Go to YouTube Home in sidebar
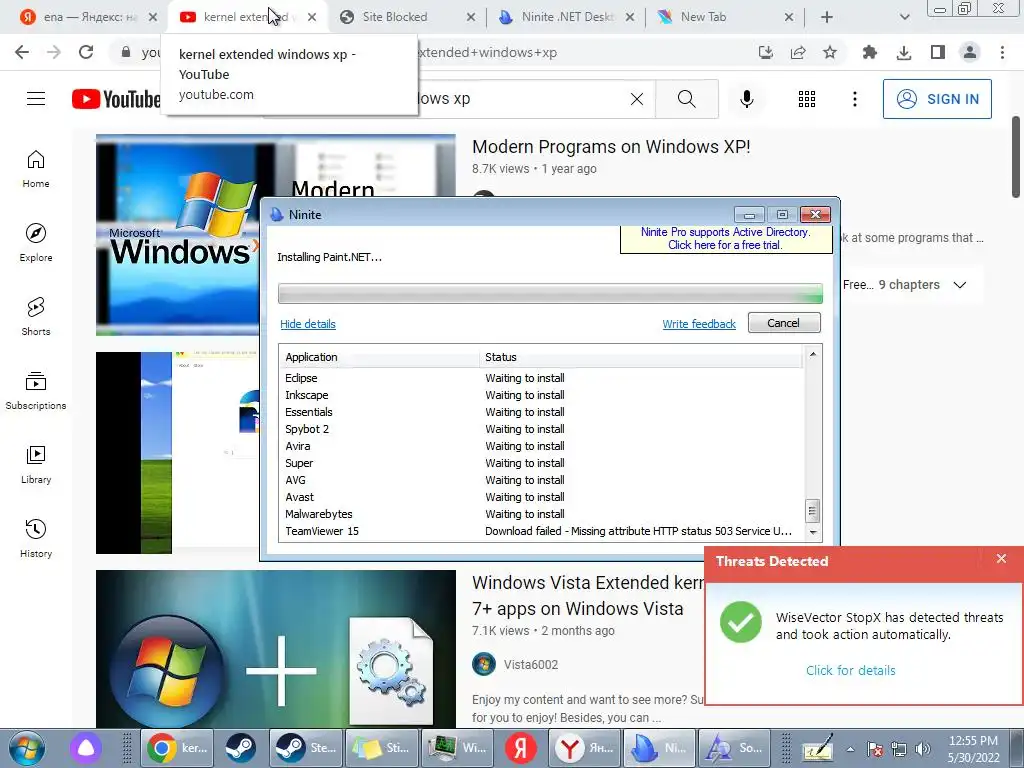This screenshot has height=768, width=1024. (36, 168)
